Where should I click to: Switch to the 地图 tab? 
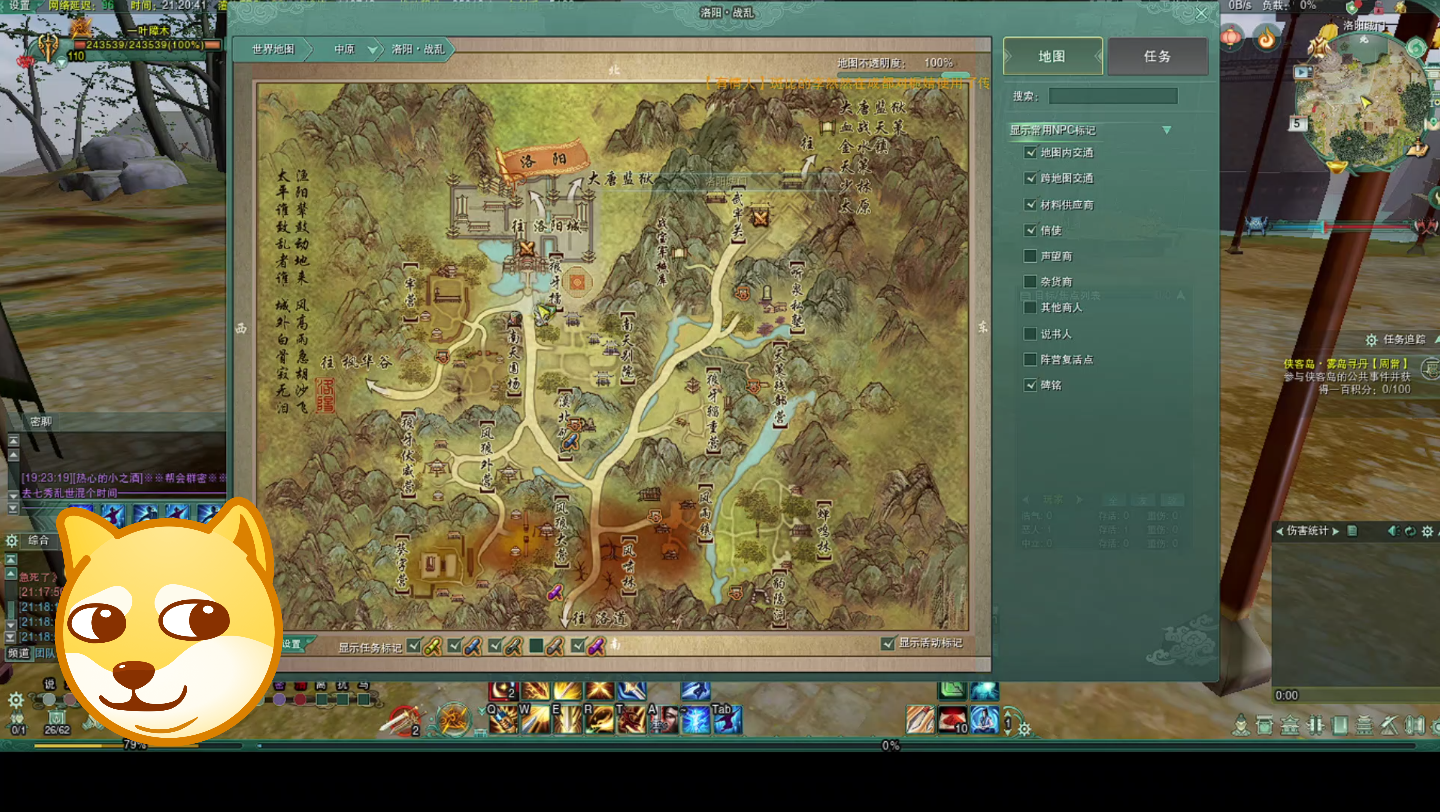(x=1052, y=57)
